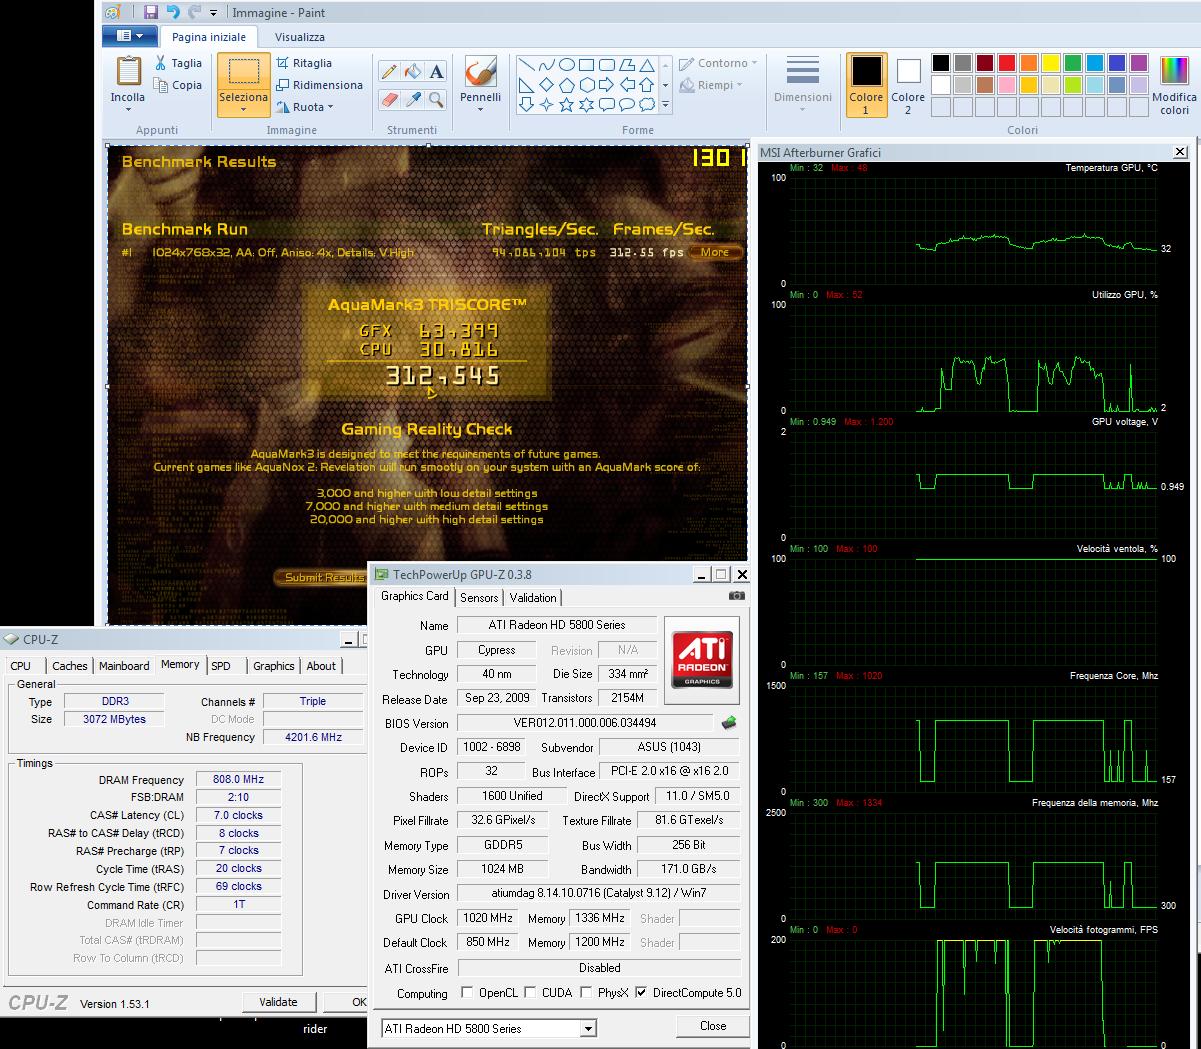Open the Graphics tab in CPU-Z

(274, 666)
